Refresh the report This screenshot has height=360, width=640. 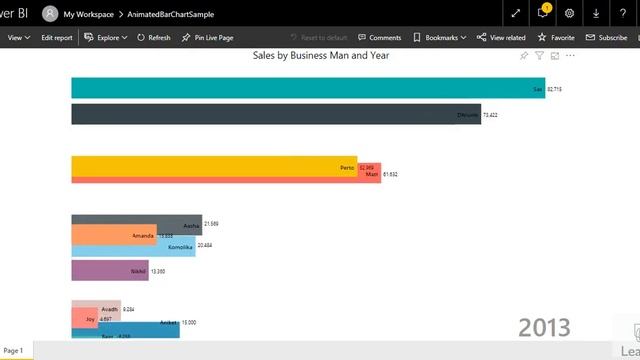coord(154,38)
